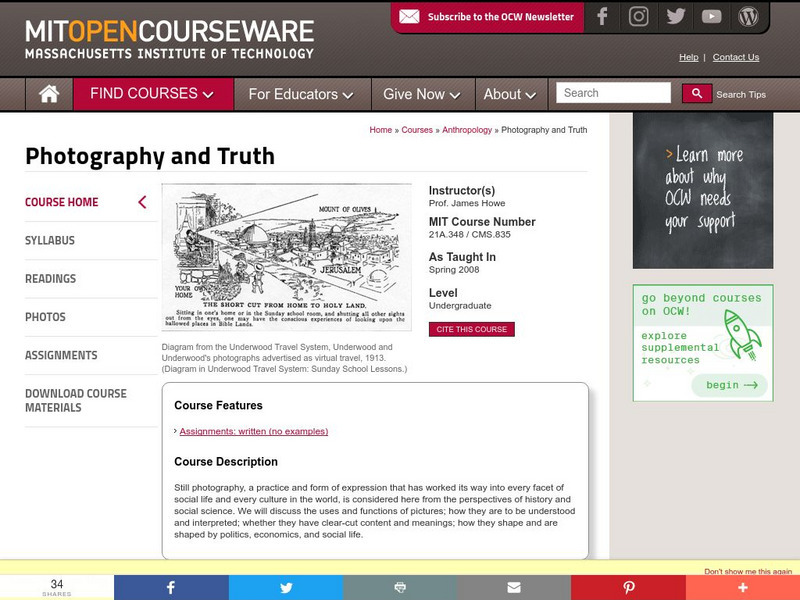Open the About dropdown menu
The image size is (800, 600).
509,93
